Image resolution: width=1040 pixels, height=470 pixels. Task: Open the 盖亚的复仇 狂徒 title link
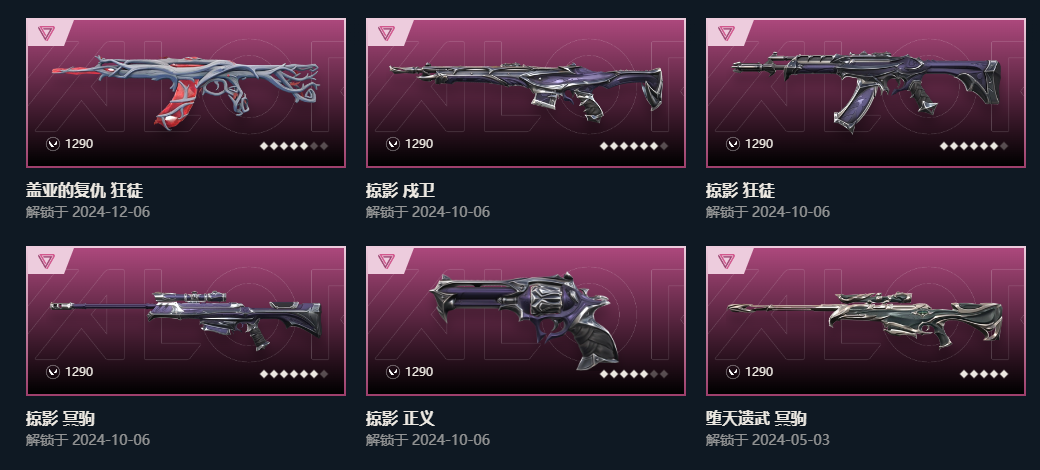tap(84, 191)
